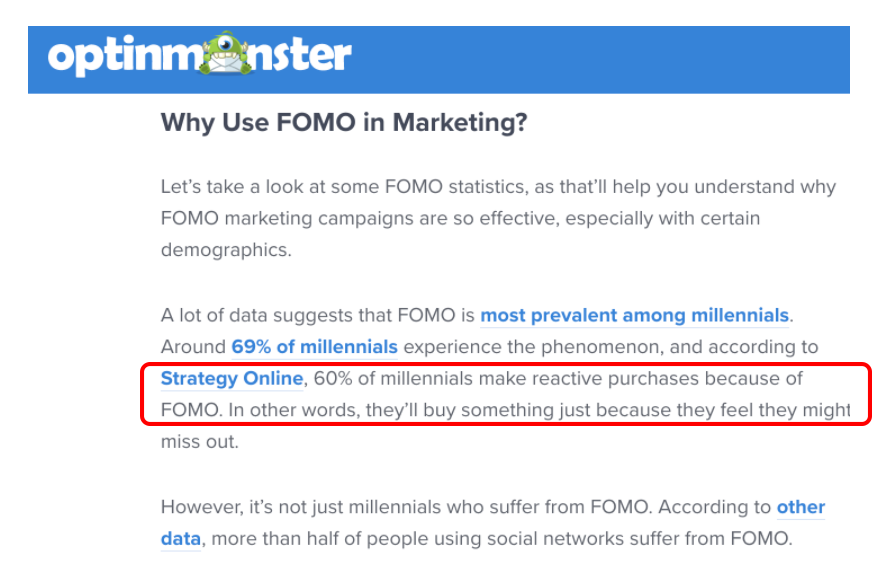Follow the "69% of millennials" link
Viewport: 878px width, 578px height.
pyautogui.click(x=314, y=347)
